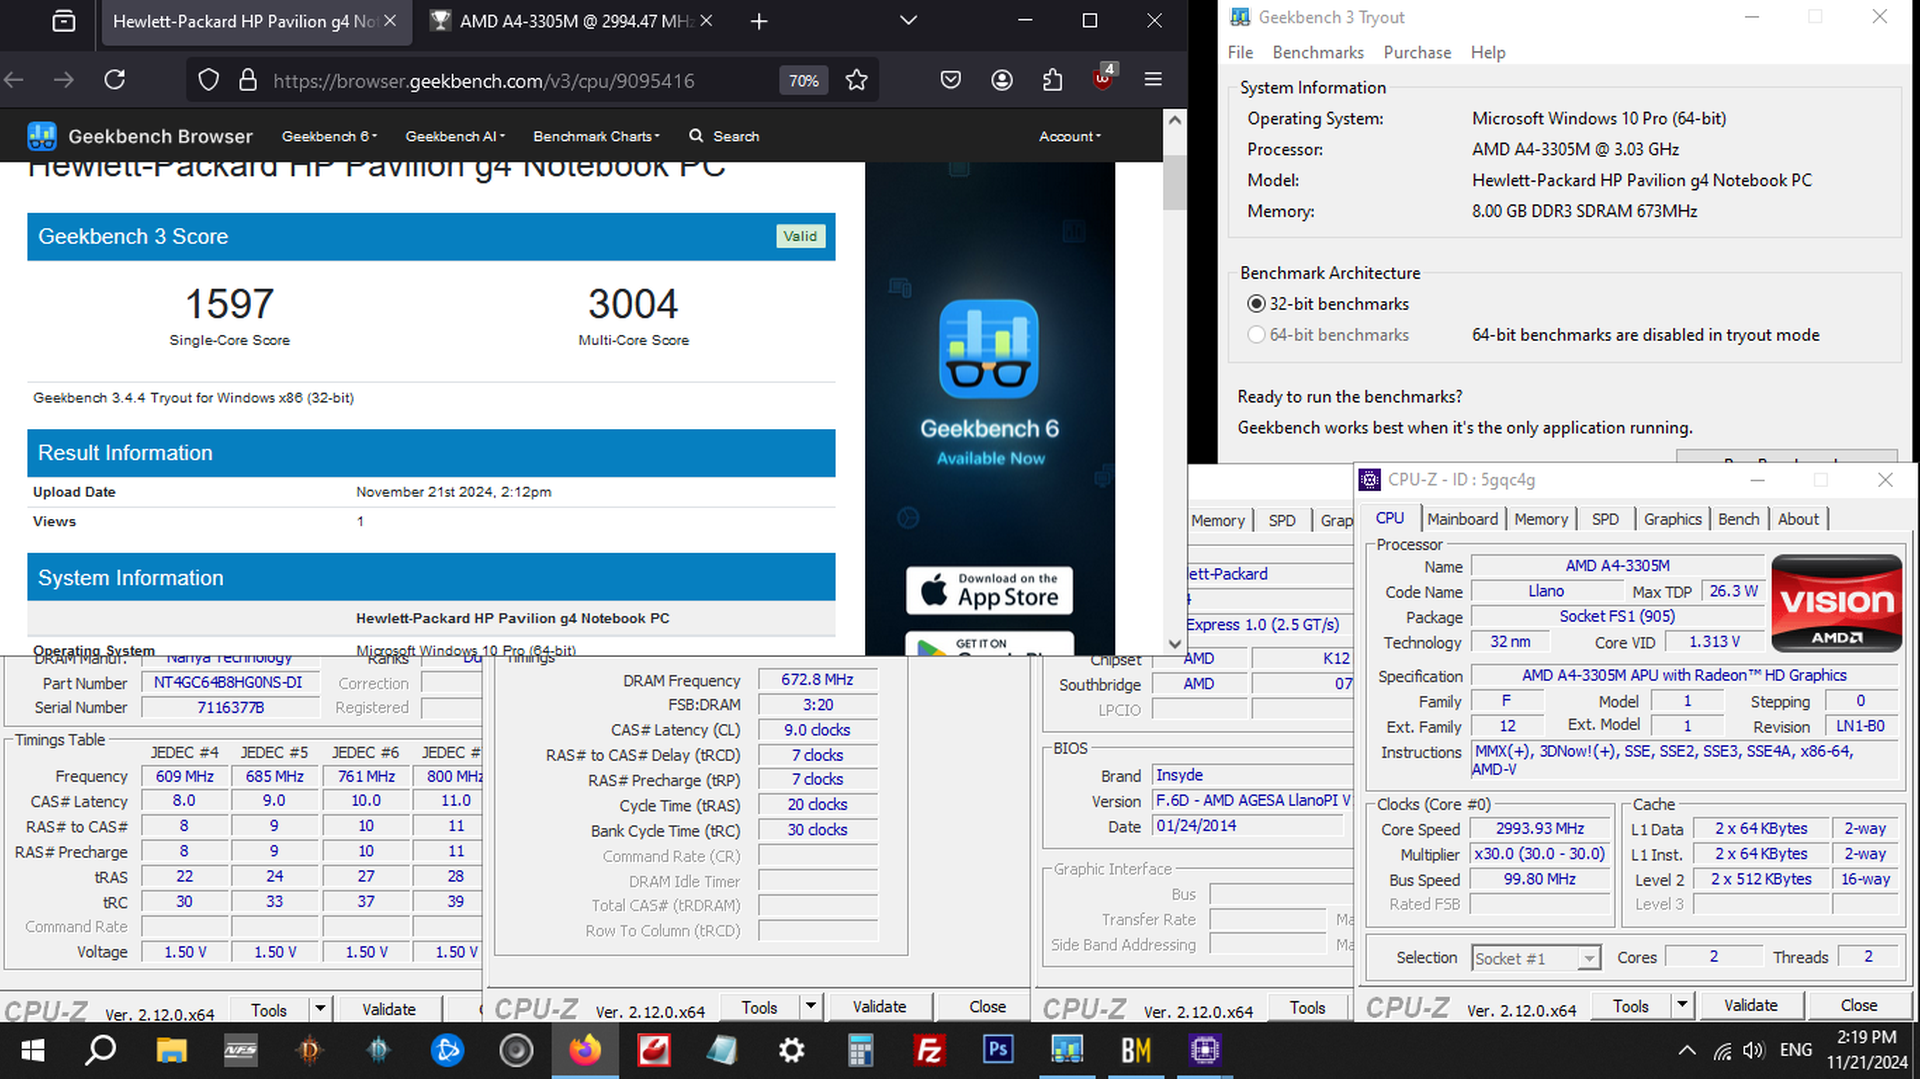The width and height of the screenshot is (1920, 1079).
Task: Switch to About tab in CPU-Z
Action: 1798,519
